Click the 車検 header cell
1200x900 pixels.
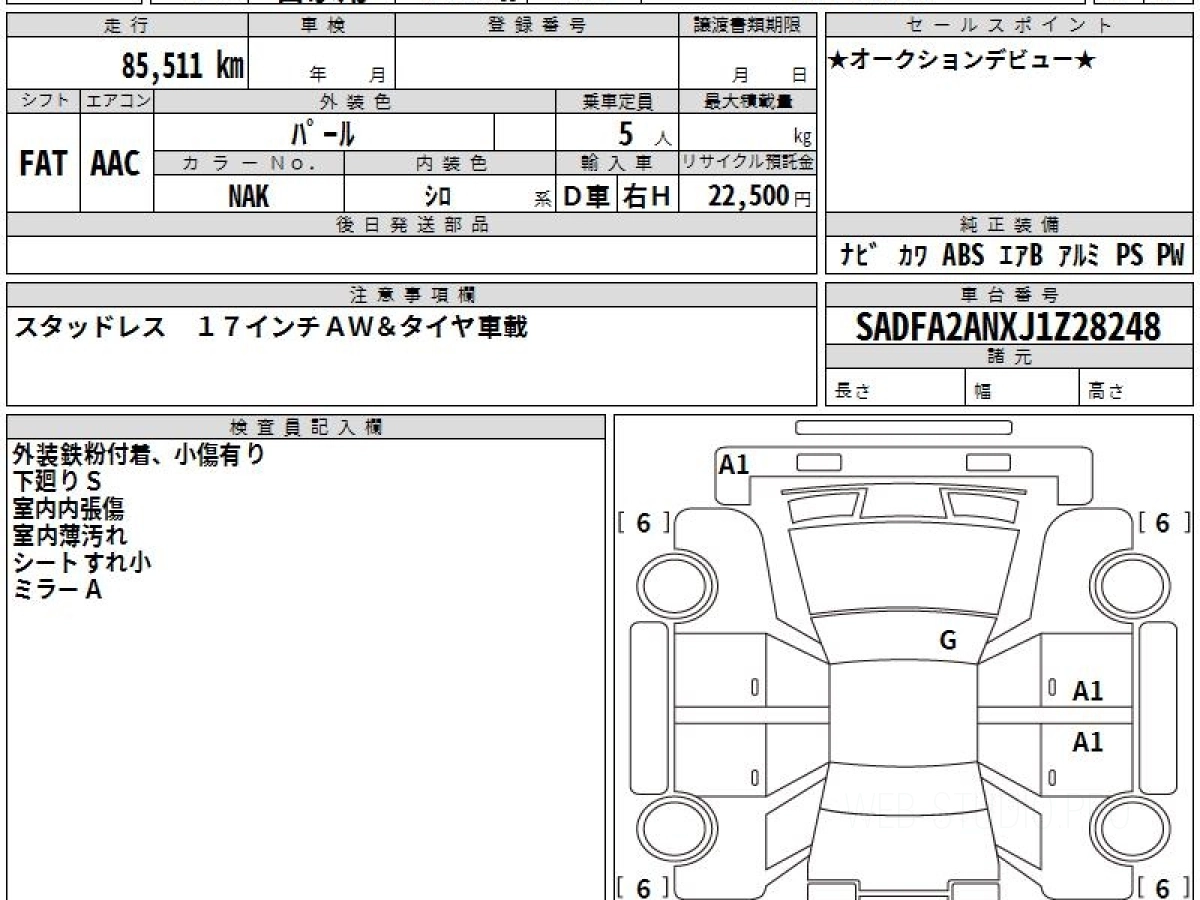(322, 26)
